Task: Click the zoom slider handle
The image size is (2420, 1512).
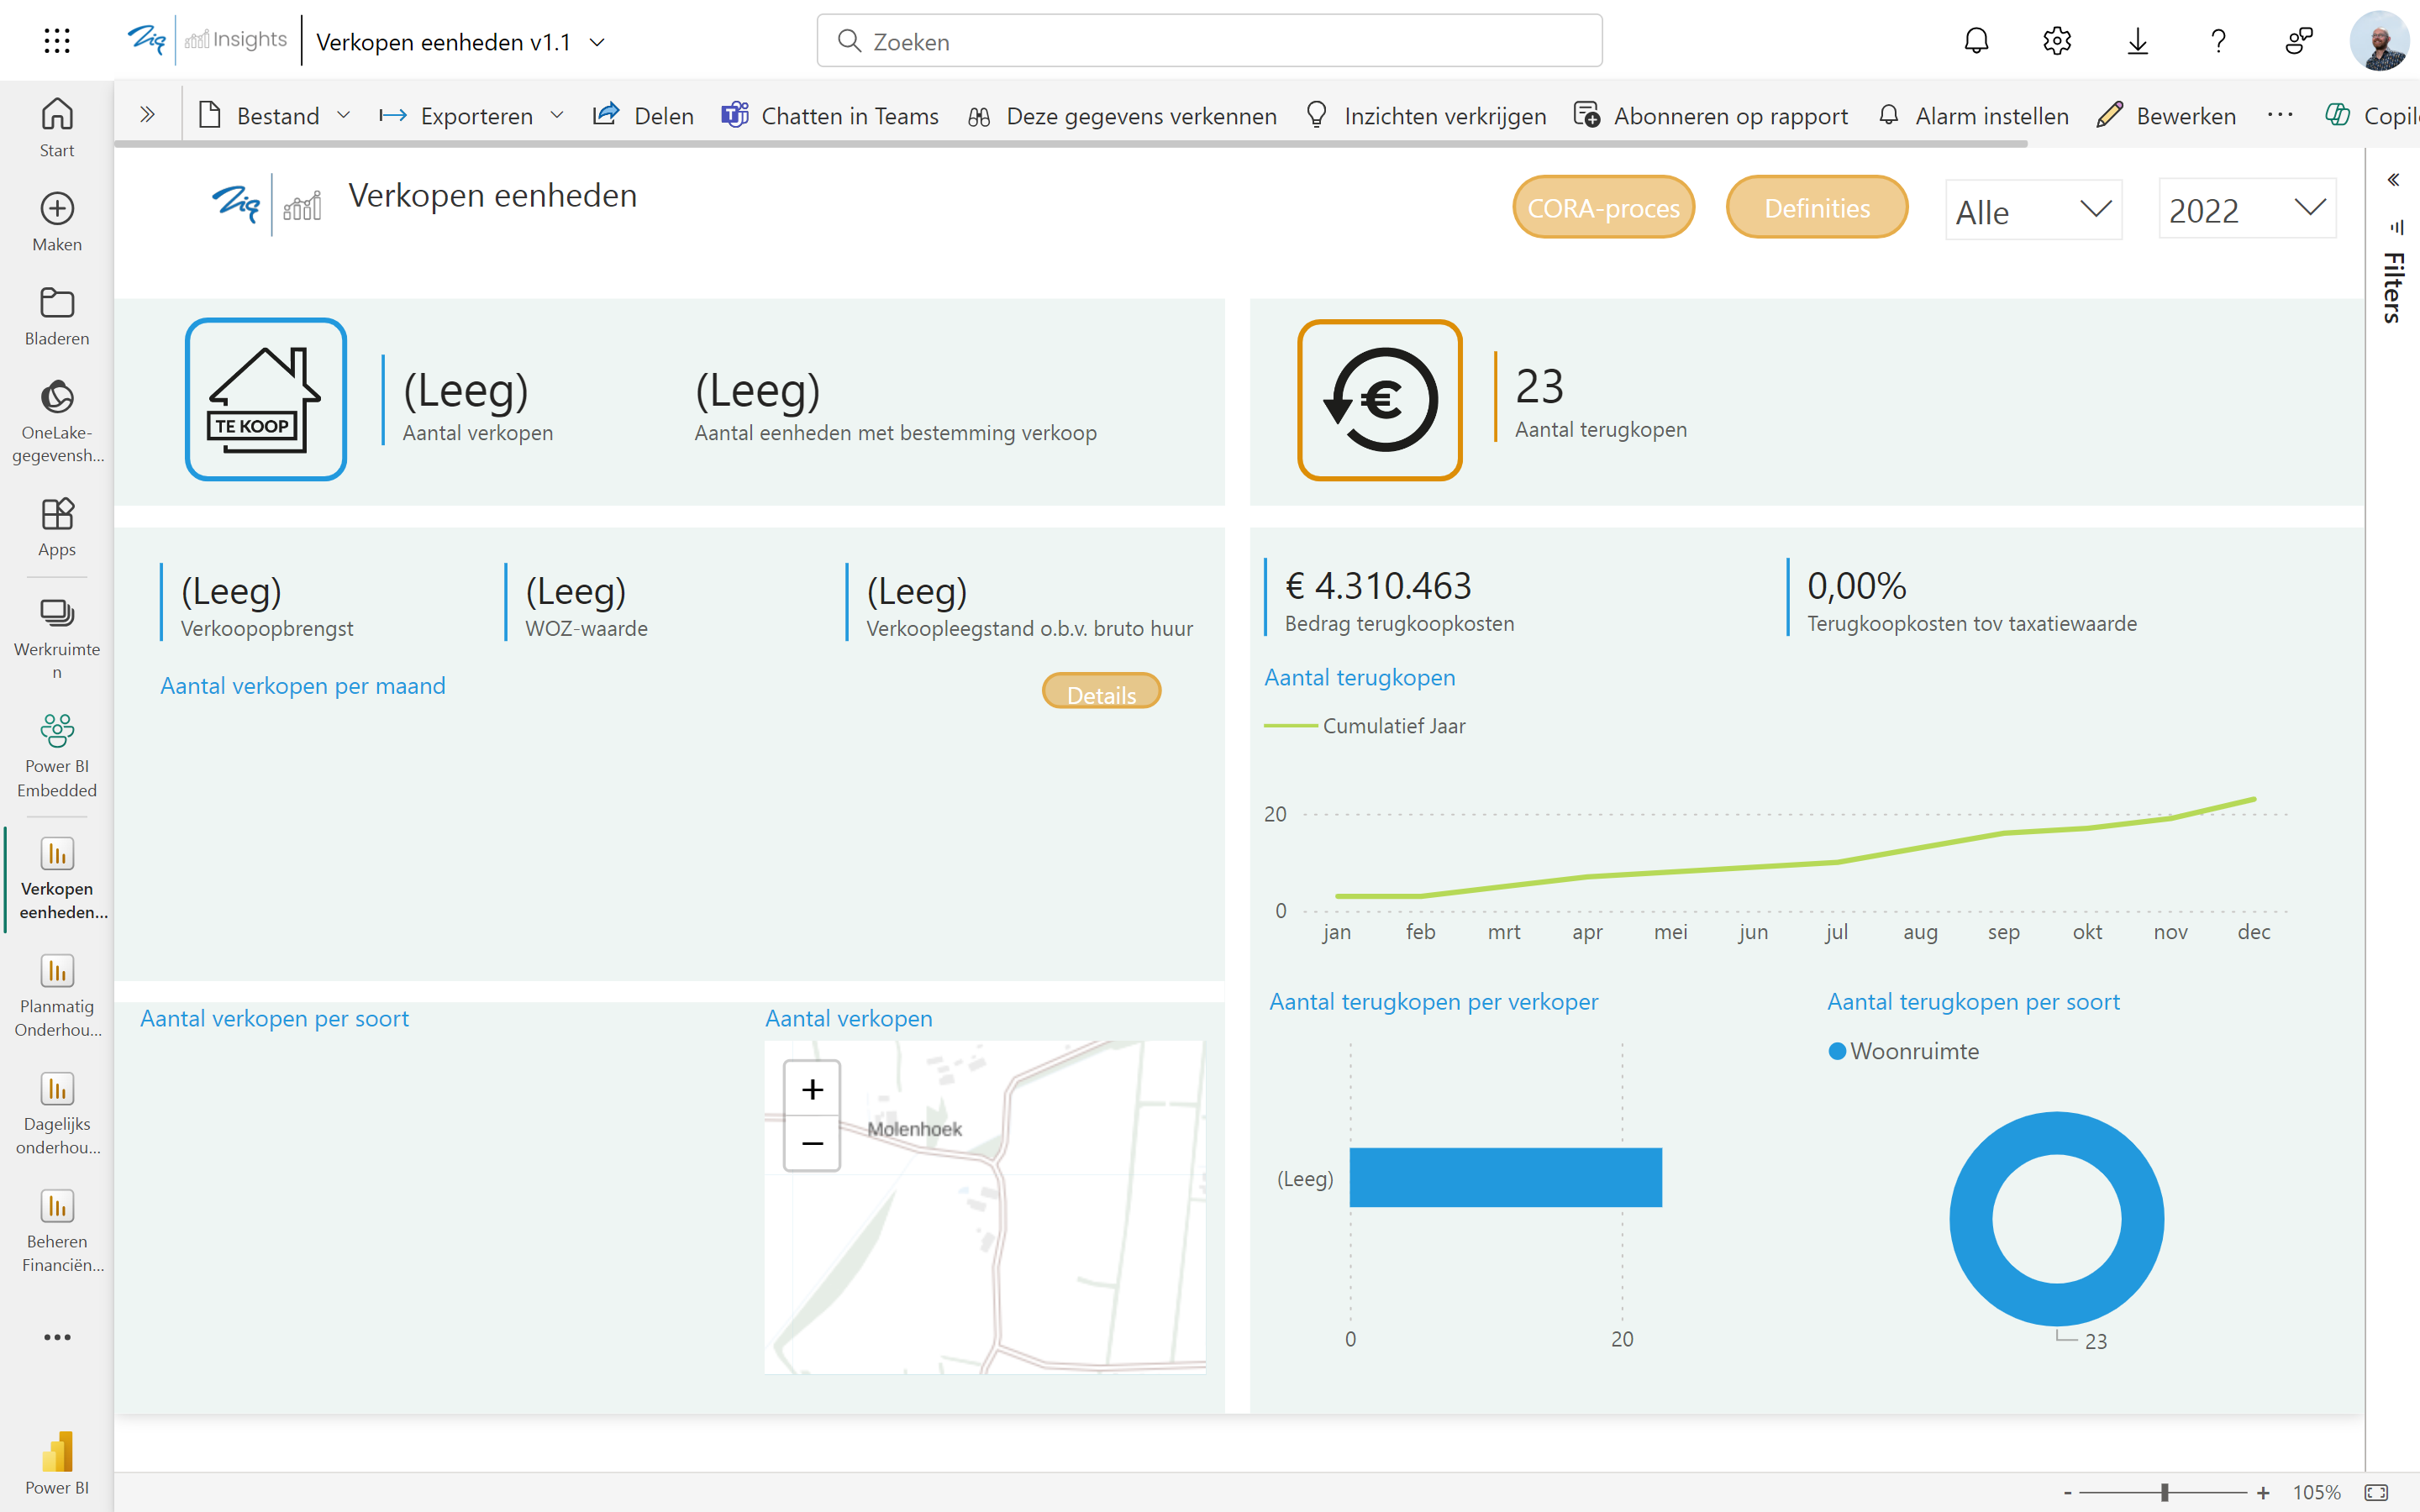Action: [2164, 1492]
